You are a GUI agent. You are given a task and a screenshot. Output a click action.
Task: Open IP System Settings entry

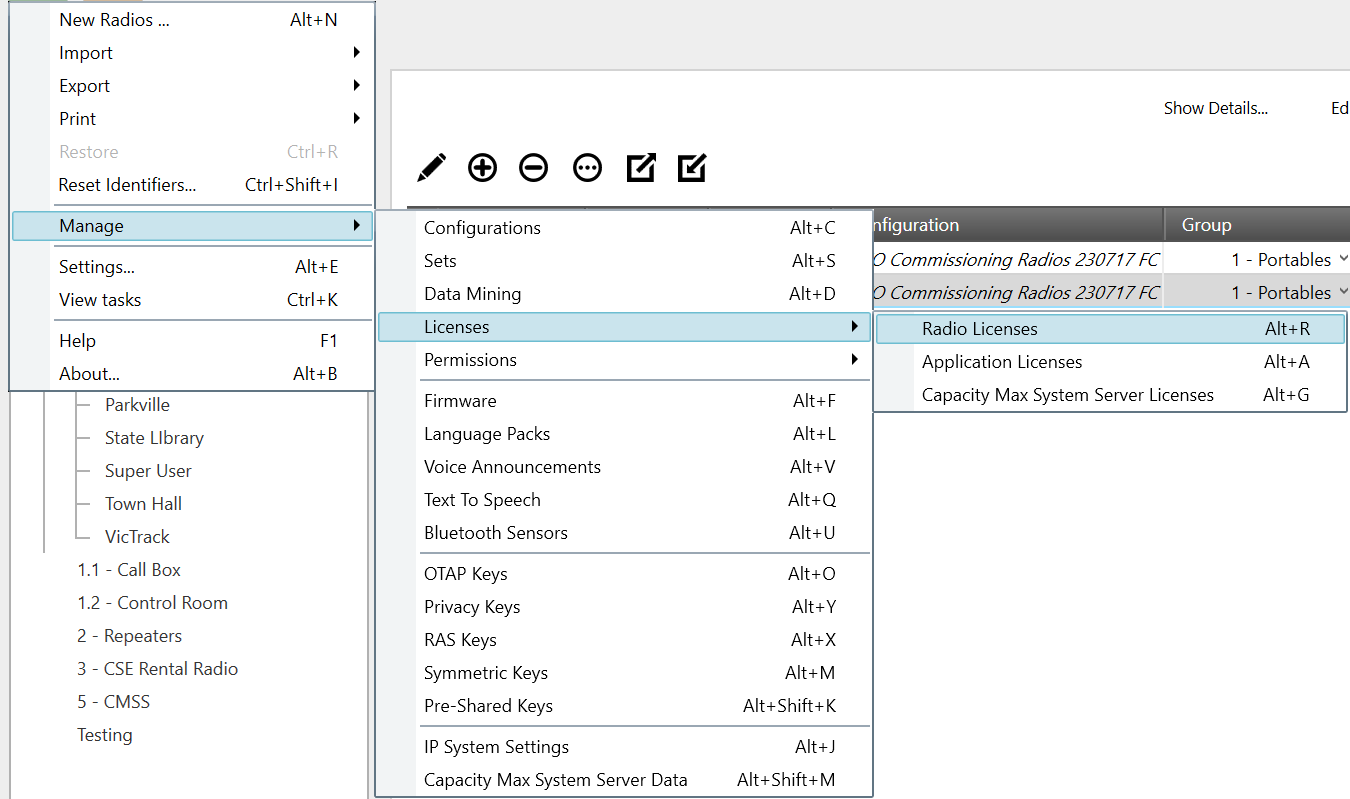pyautogui.click(x=624, y=747)
